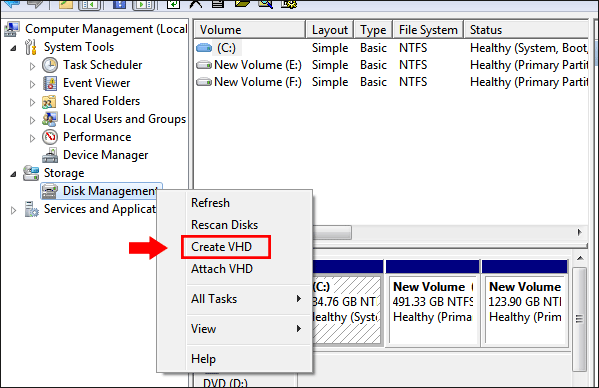This screenshot has height=388, width=599.
Task: Sort by the File System column header
Action: pos(428,30)
